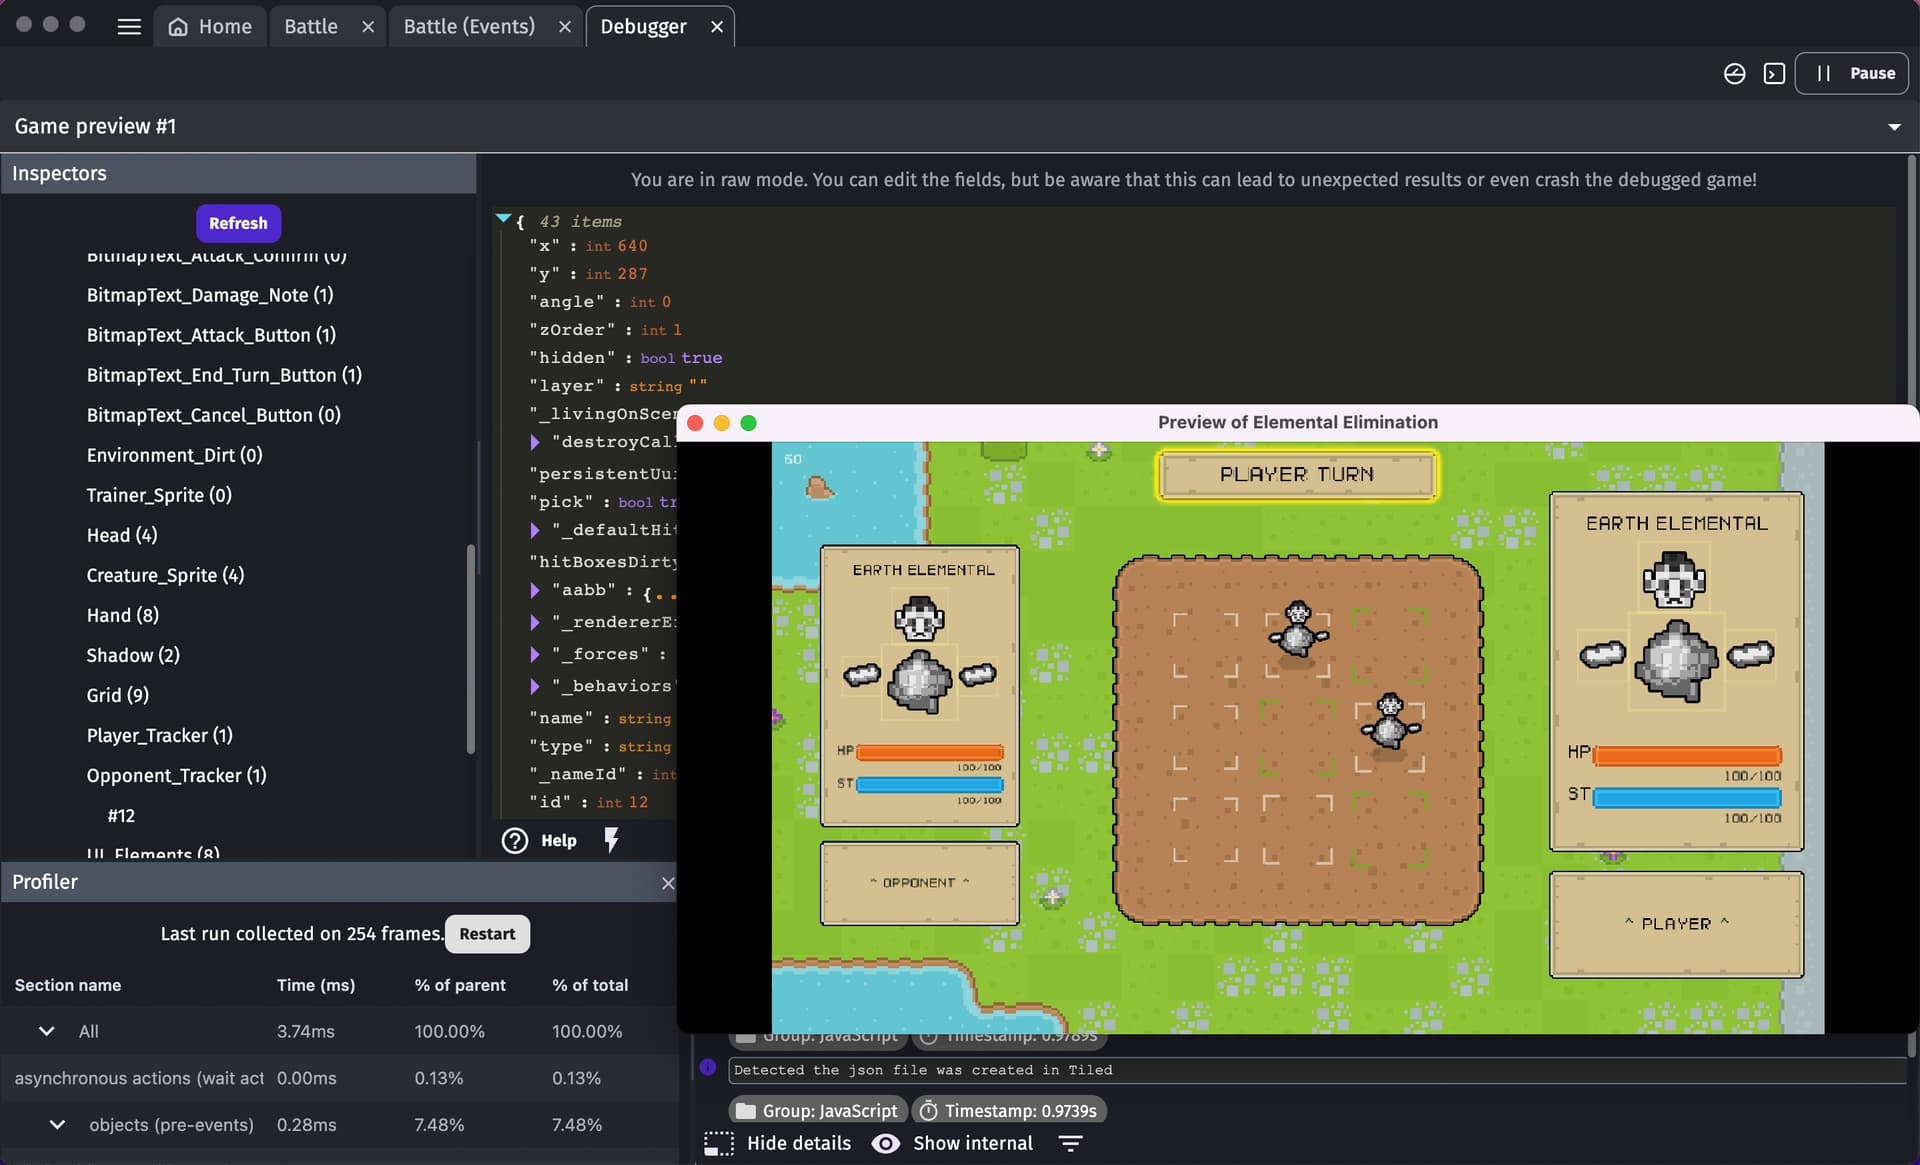Image resolution: width=1920 pixels, height=1165 pixels.
Task: Click the filter/sort icon in debug panel
Action: coord(1071,1142)
